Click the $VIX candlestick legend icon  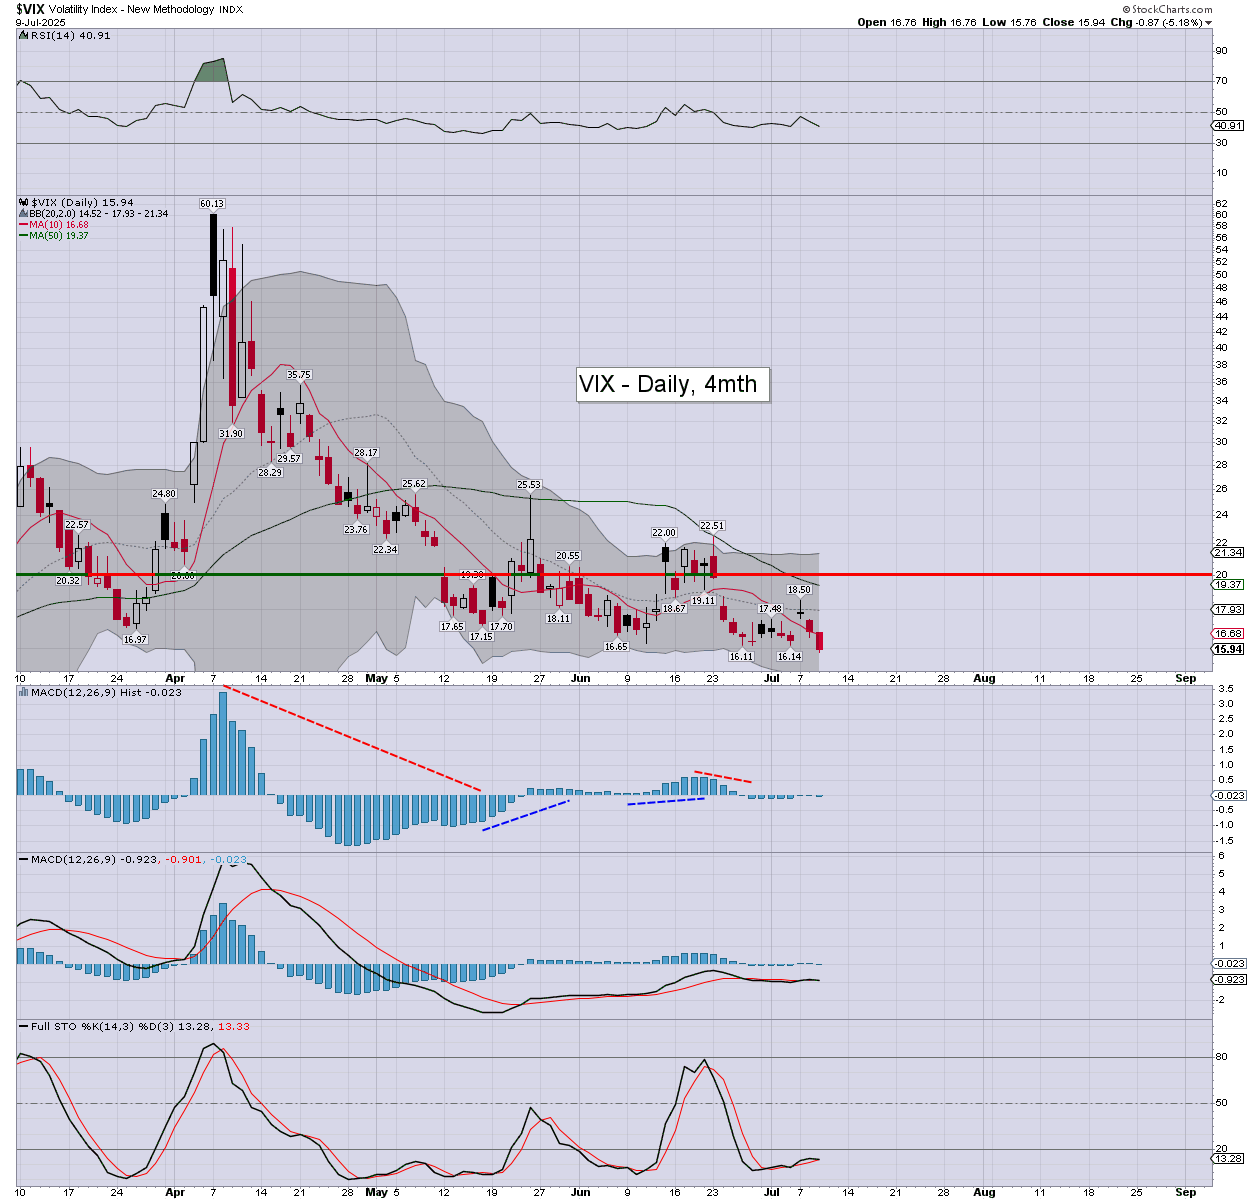pyautogui.click(x=23, y=202)
